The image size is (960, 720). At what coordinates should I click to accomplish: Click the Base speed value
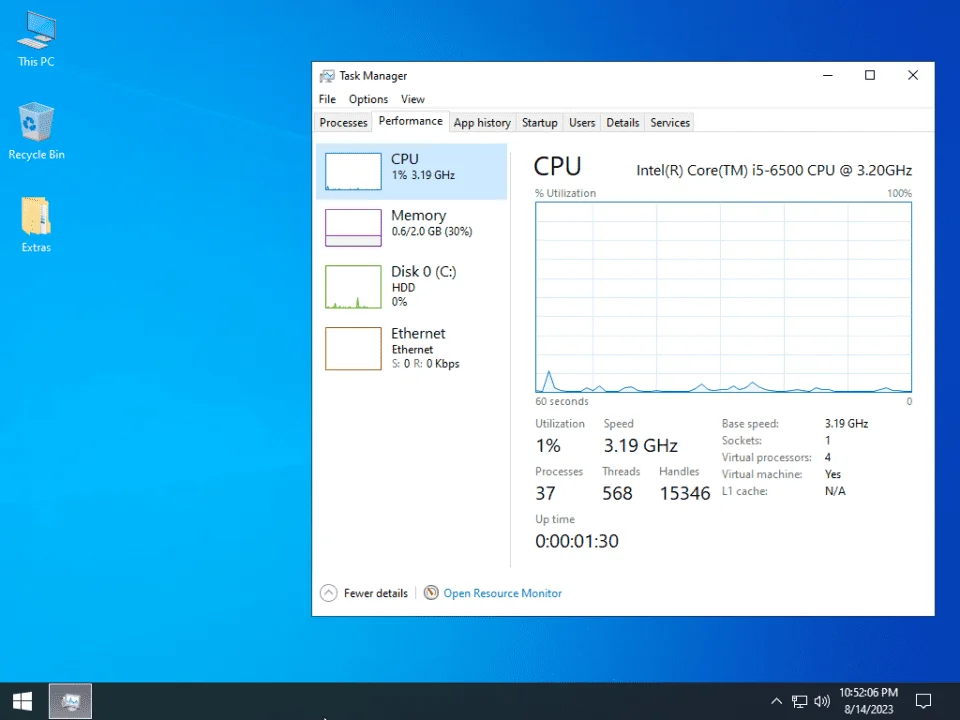point(846,424)
